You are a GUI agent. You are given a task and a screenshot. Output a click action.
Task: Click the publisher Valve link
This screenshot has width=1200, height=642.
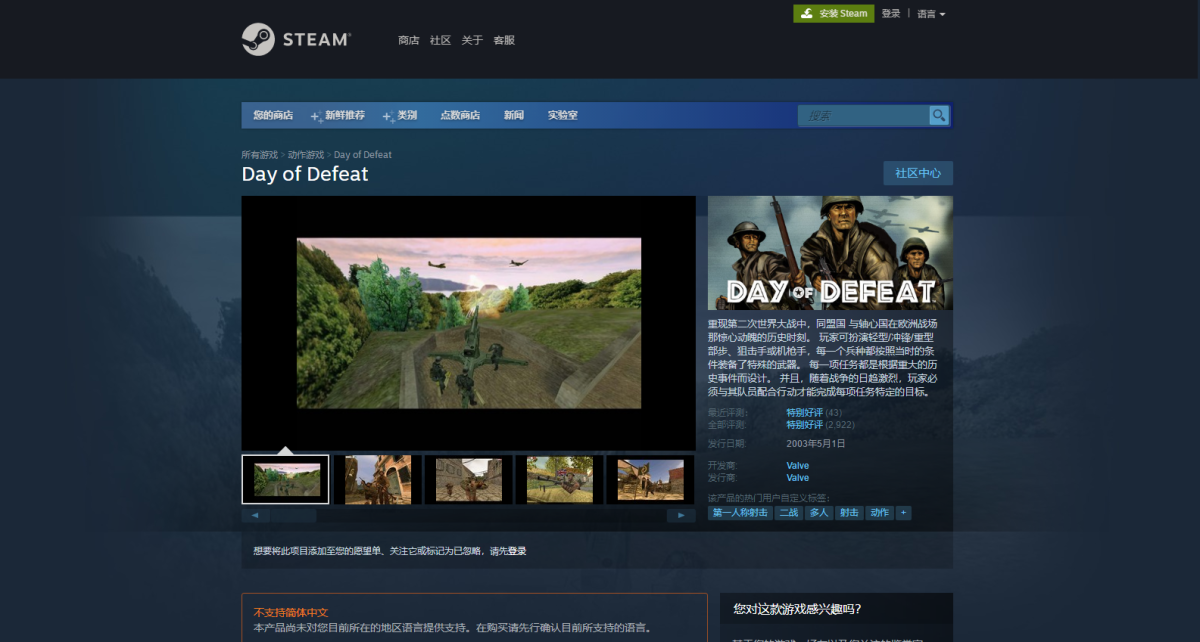(798, 478)
